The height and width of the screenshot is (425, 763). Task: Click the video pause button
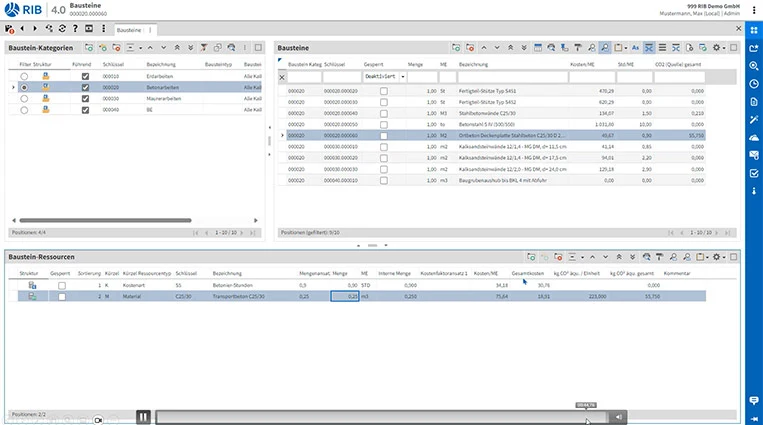click(143, 417)
